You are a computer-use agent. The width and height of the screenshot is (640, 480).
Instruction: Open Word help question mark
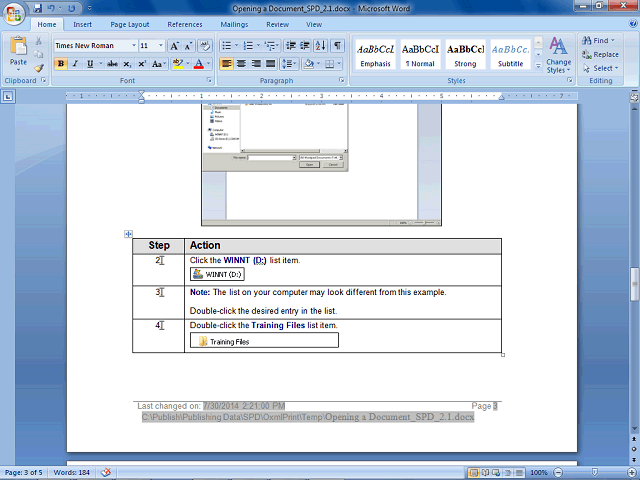(633, 24)
